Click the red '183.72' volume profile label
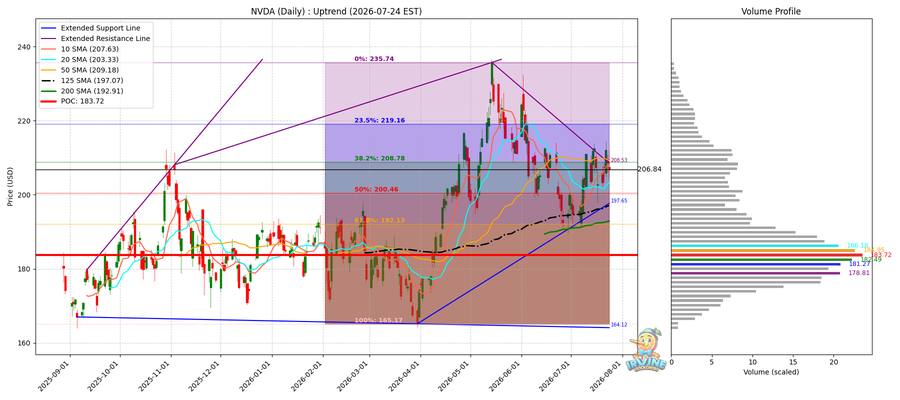Image resolution: width=900 pixels, height=400 pixels. 882,255
